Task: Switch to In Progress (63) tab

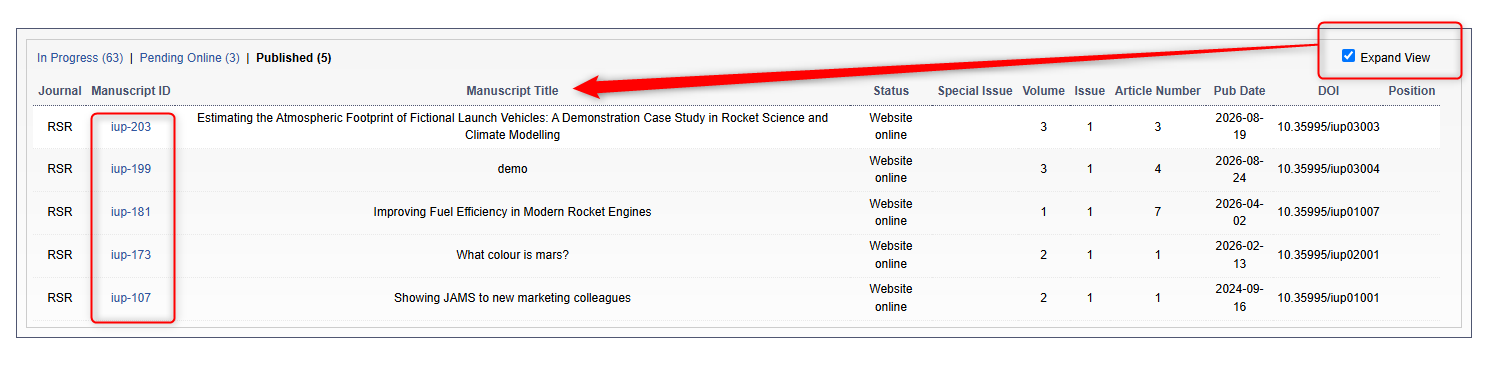Action: pos(80,58)
